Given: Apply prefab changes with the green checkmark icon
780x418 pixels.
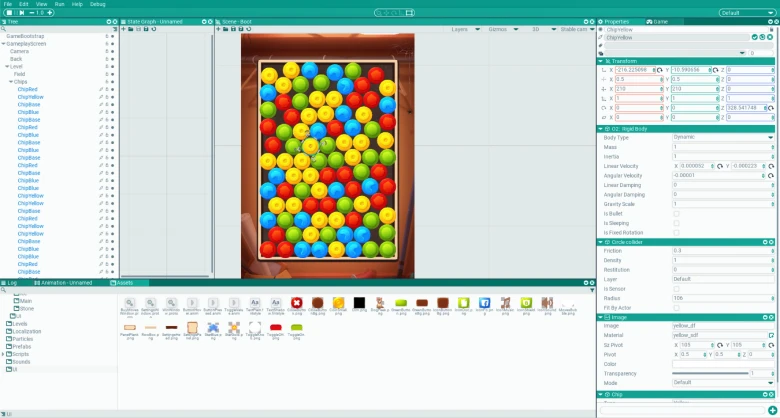Looking at the screenshot, I should pyautogui.click(x=755, y=37).
